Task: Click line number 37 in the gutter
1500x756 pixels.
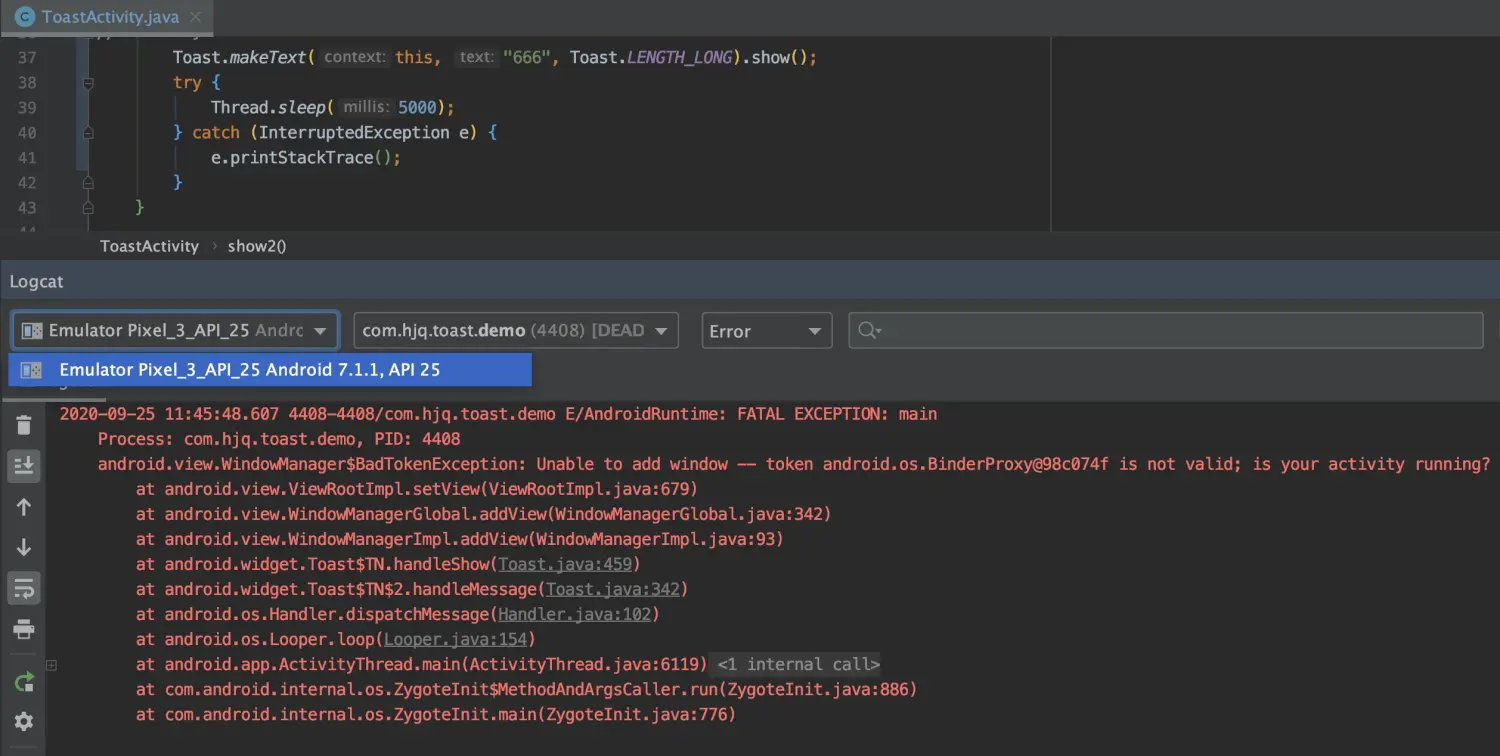Action: tap(27, 58)
